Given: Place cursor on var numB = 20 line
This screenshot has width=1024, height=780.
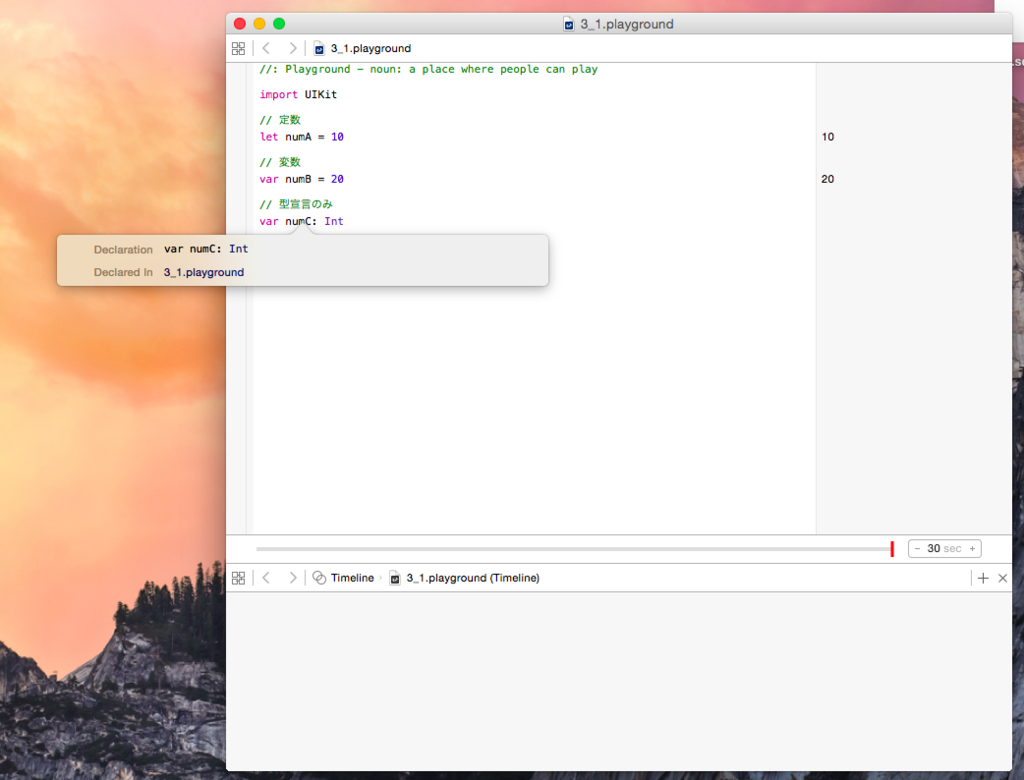Looking at the screenshot, I should point(301,179).
